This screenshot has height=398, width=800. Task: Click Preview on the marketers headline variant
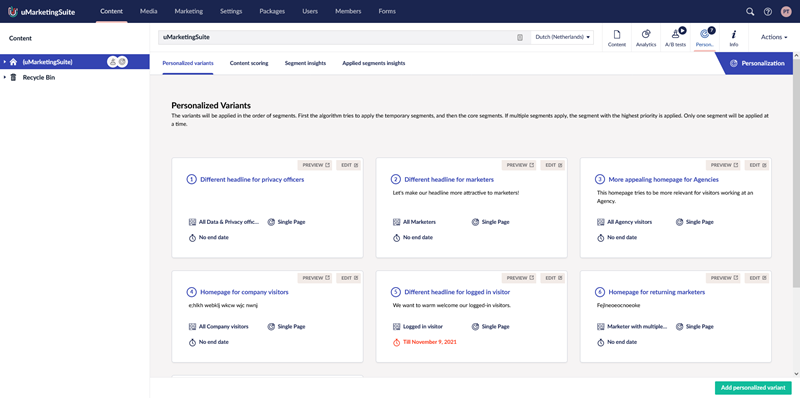[x=519, y=165]
